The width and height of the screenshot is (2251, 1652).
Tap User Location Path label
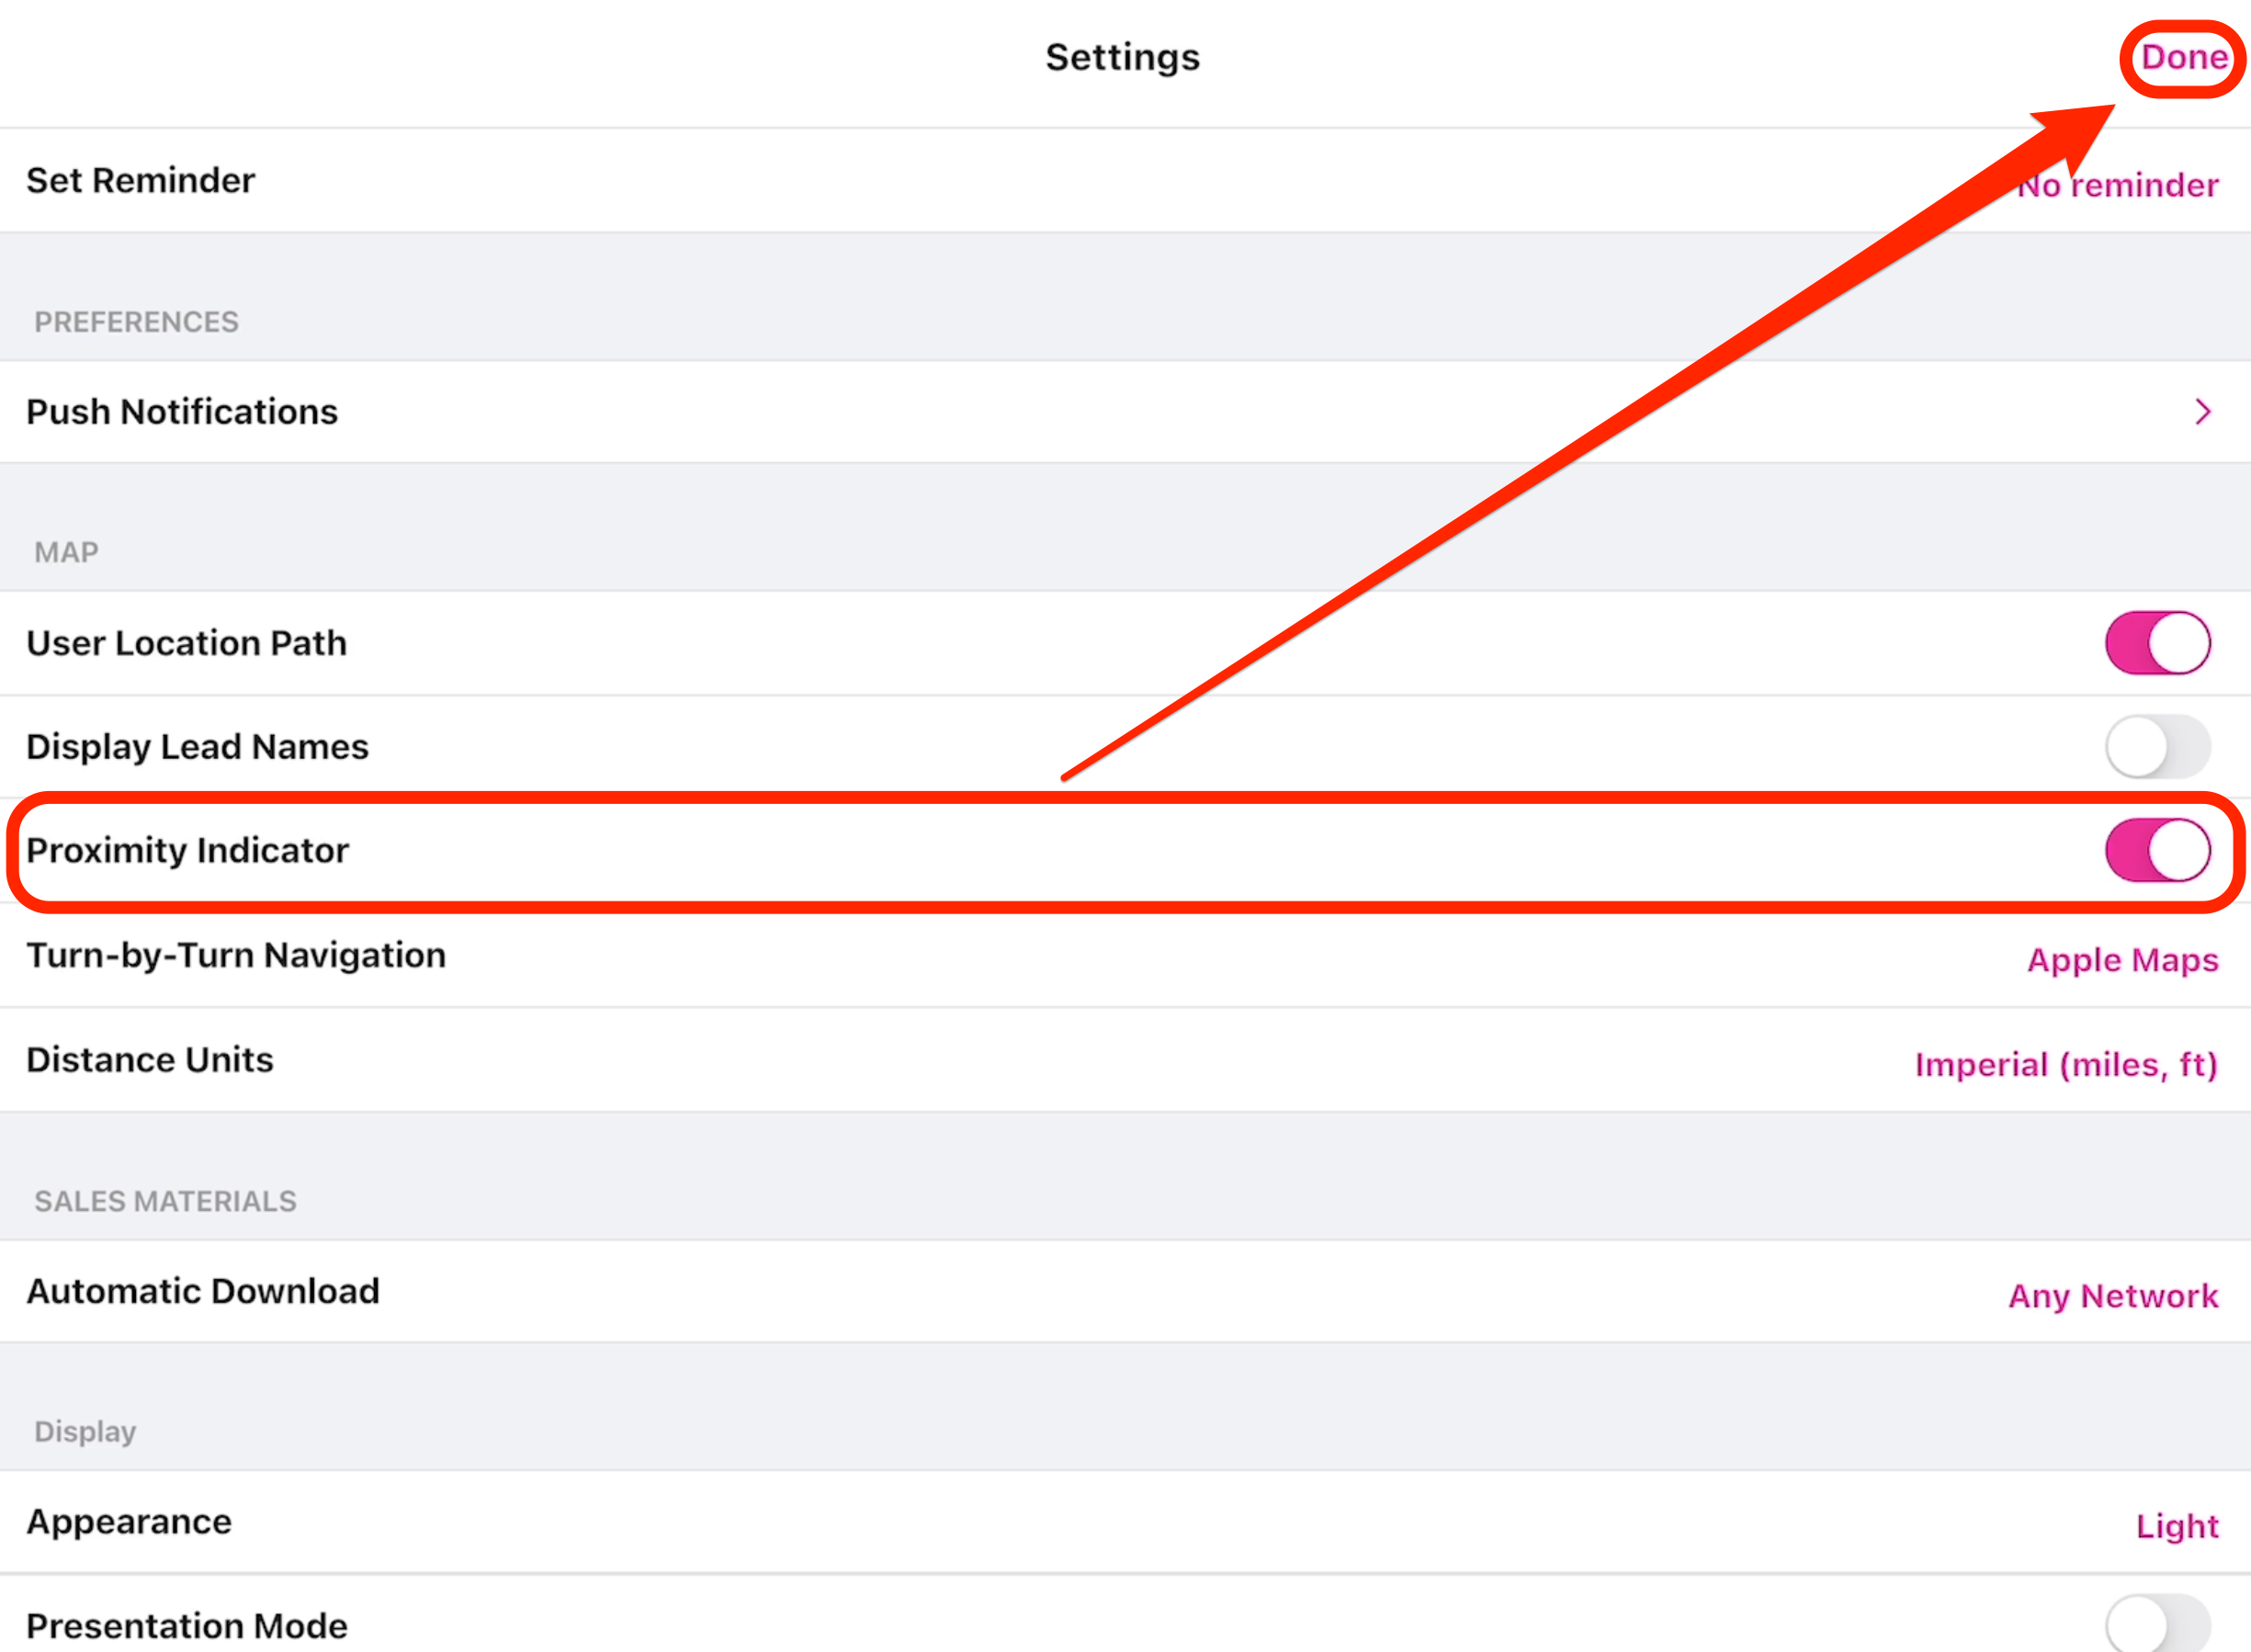coord(187,643)
